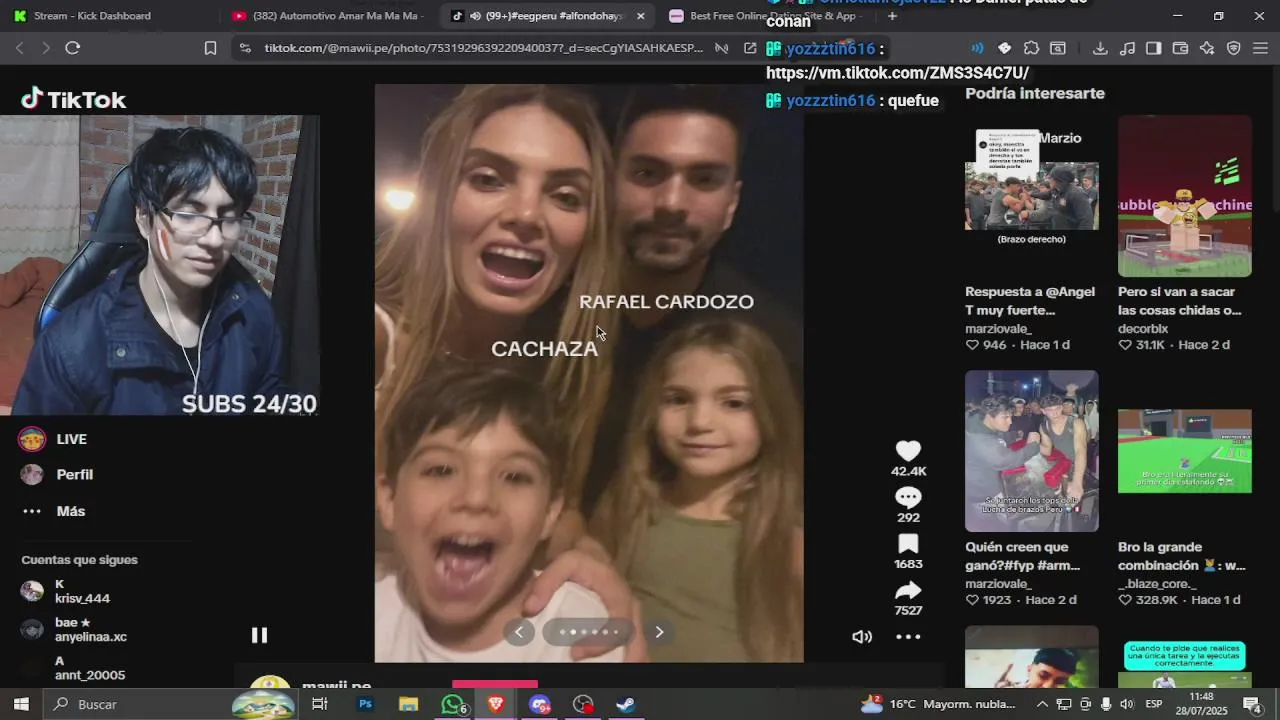The image size is (1280, 720).
Task: Open the three-dot options menu on the post
Action: coord(908,636)
